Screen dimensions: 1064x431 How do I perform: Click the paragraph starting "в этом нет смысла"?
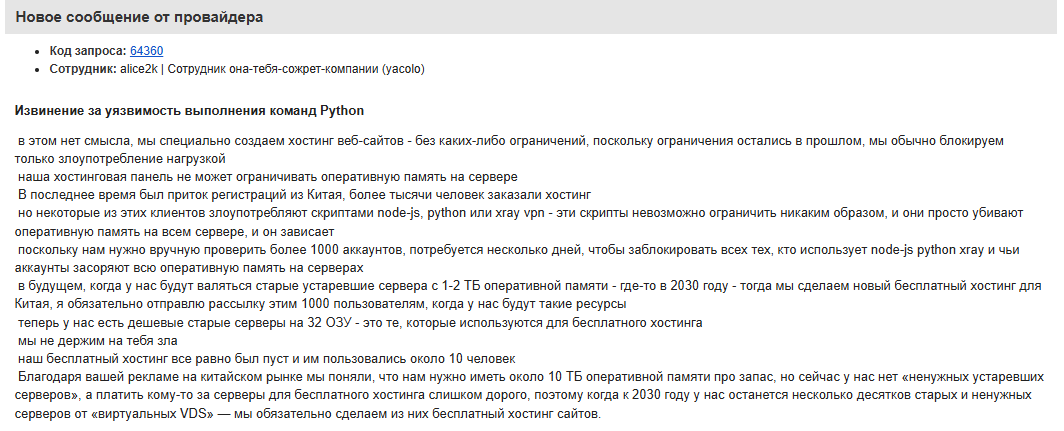(400, 142)
